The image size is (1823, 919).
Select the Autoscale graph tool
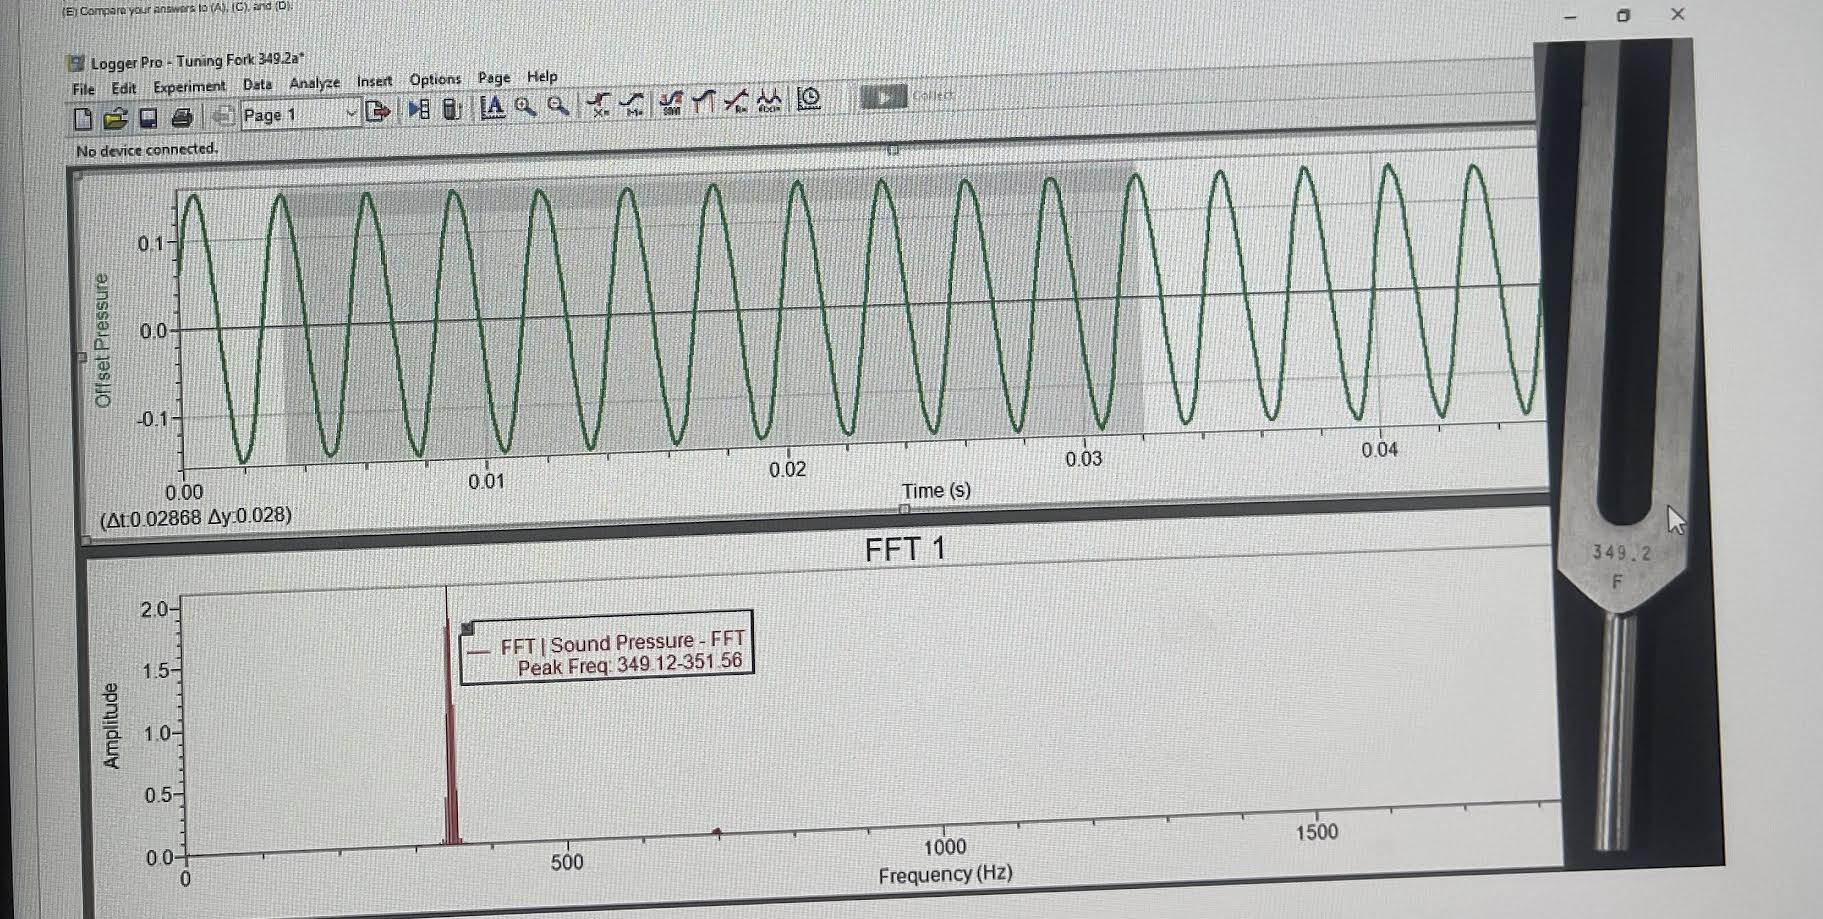(x=492, y=105)
